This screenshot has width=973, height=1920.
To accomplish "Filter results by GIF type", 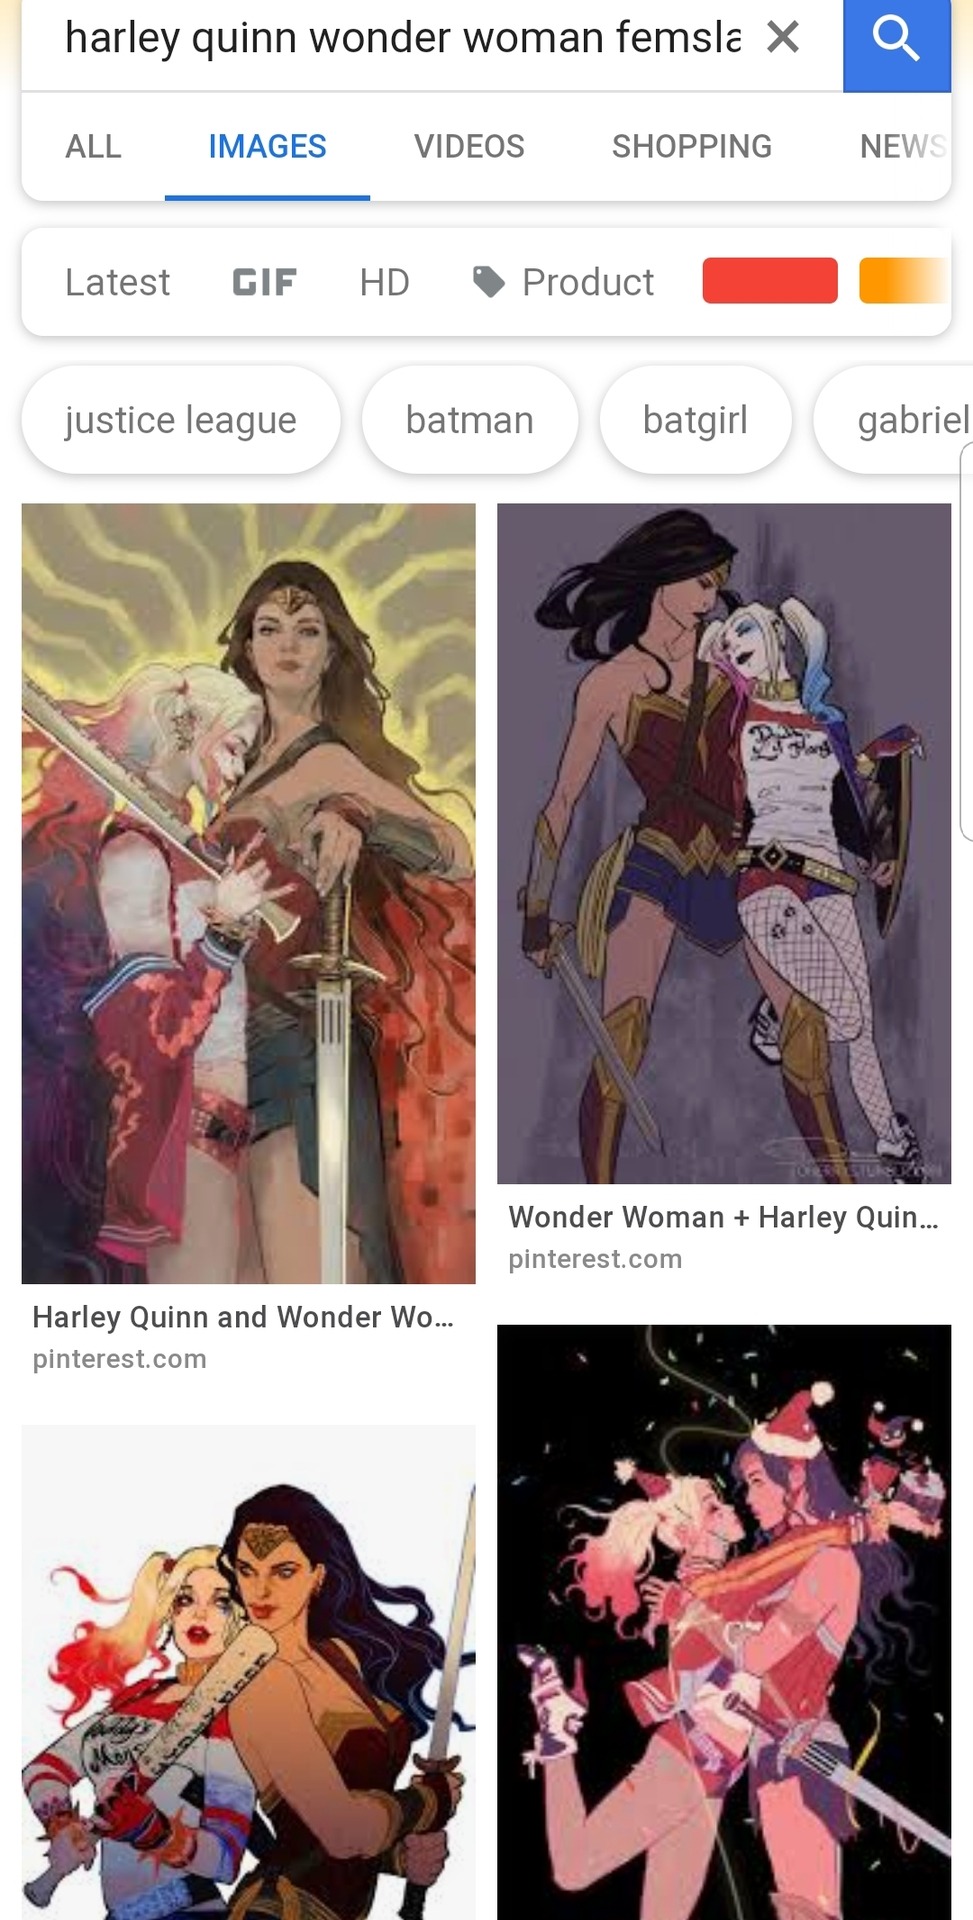I will pos(264,282).
